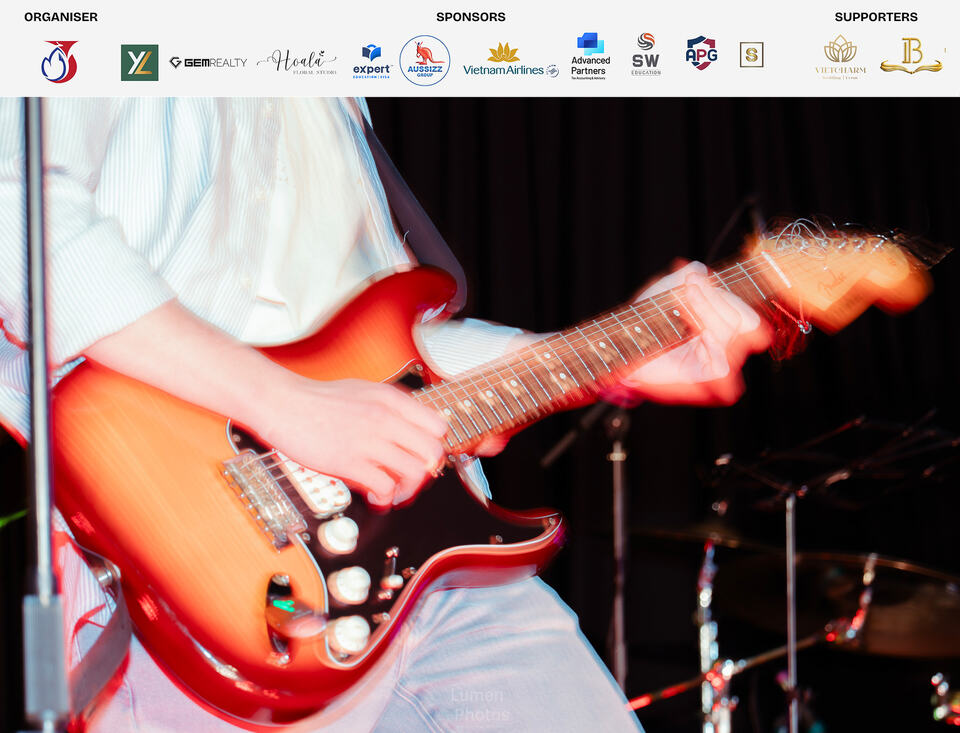Click the APG shield logo

[702, 53]
